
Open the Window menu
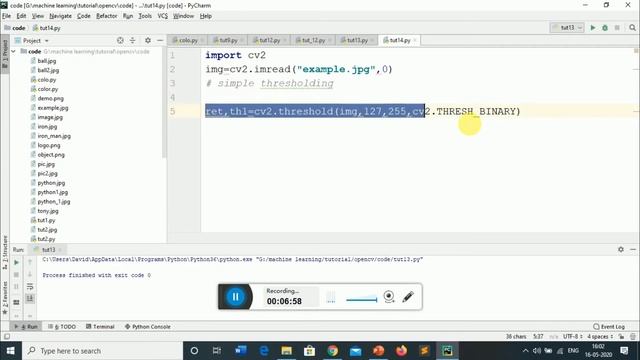(183, 16)
